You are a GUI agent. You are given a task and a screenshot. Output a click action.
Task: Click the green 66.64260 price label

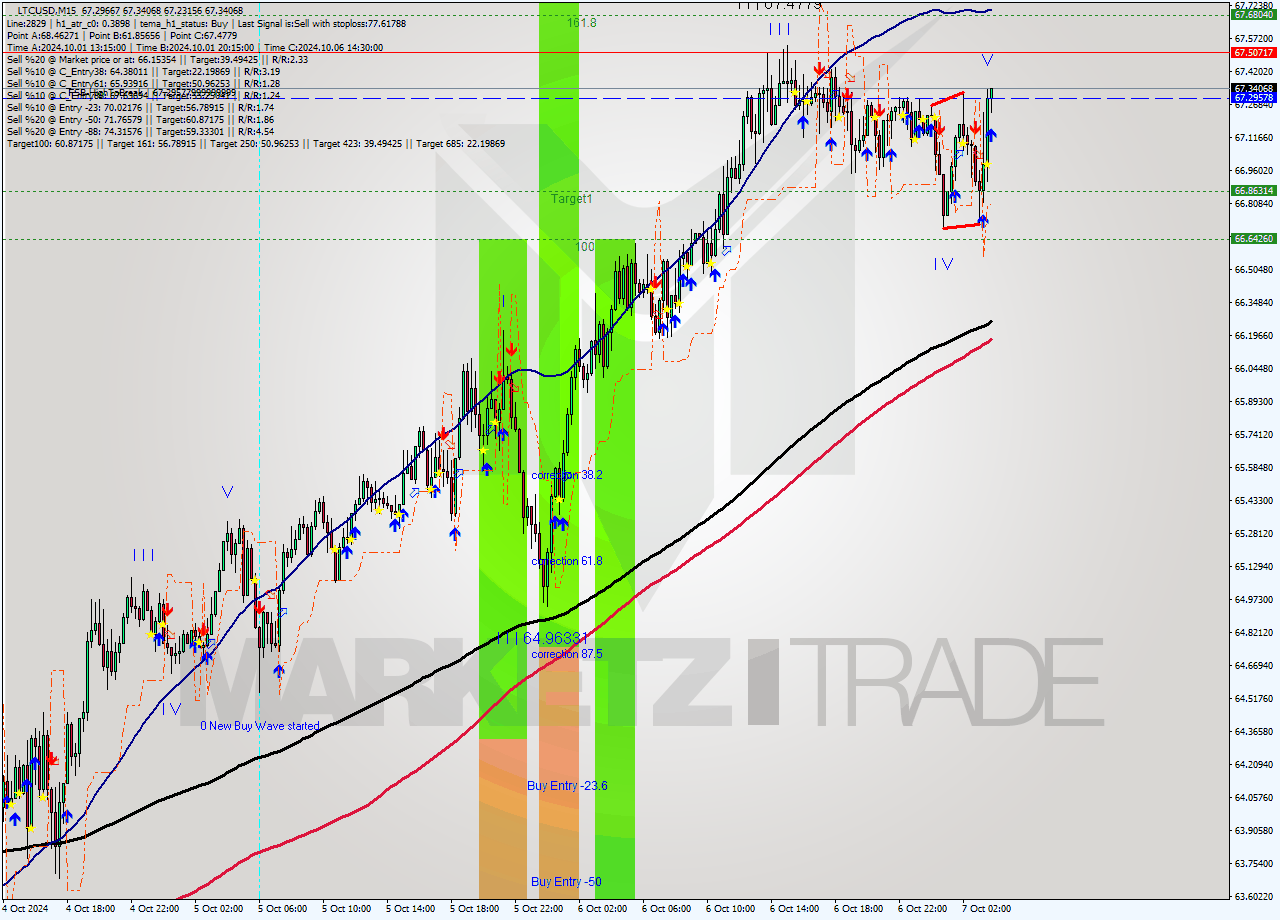tap(1253, 238)
